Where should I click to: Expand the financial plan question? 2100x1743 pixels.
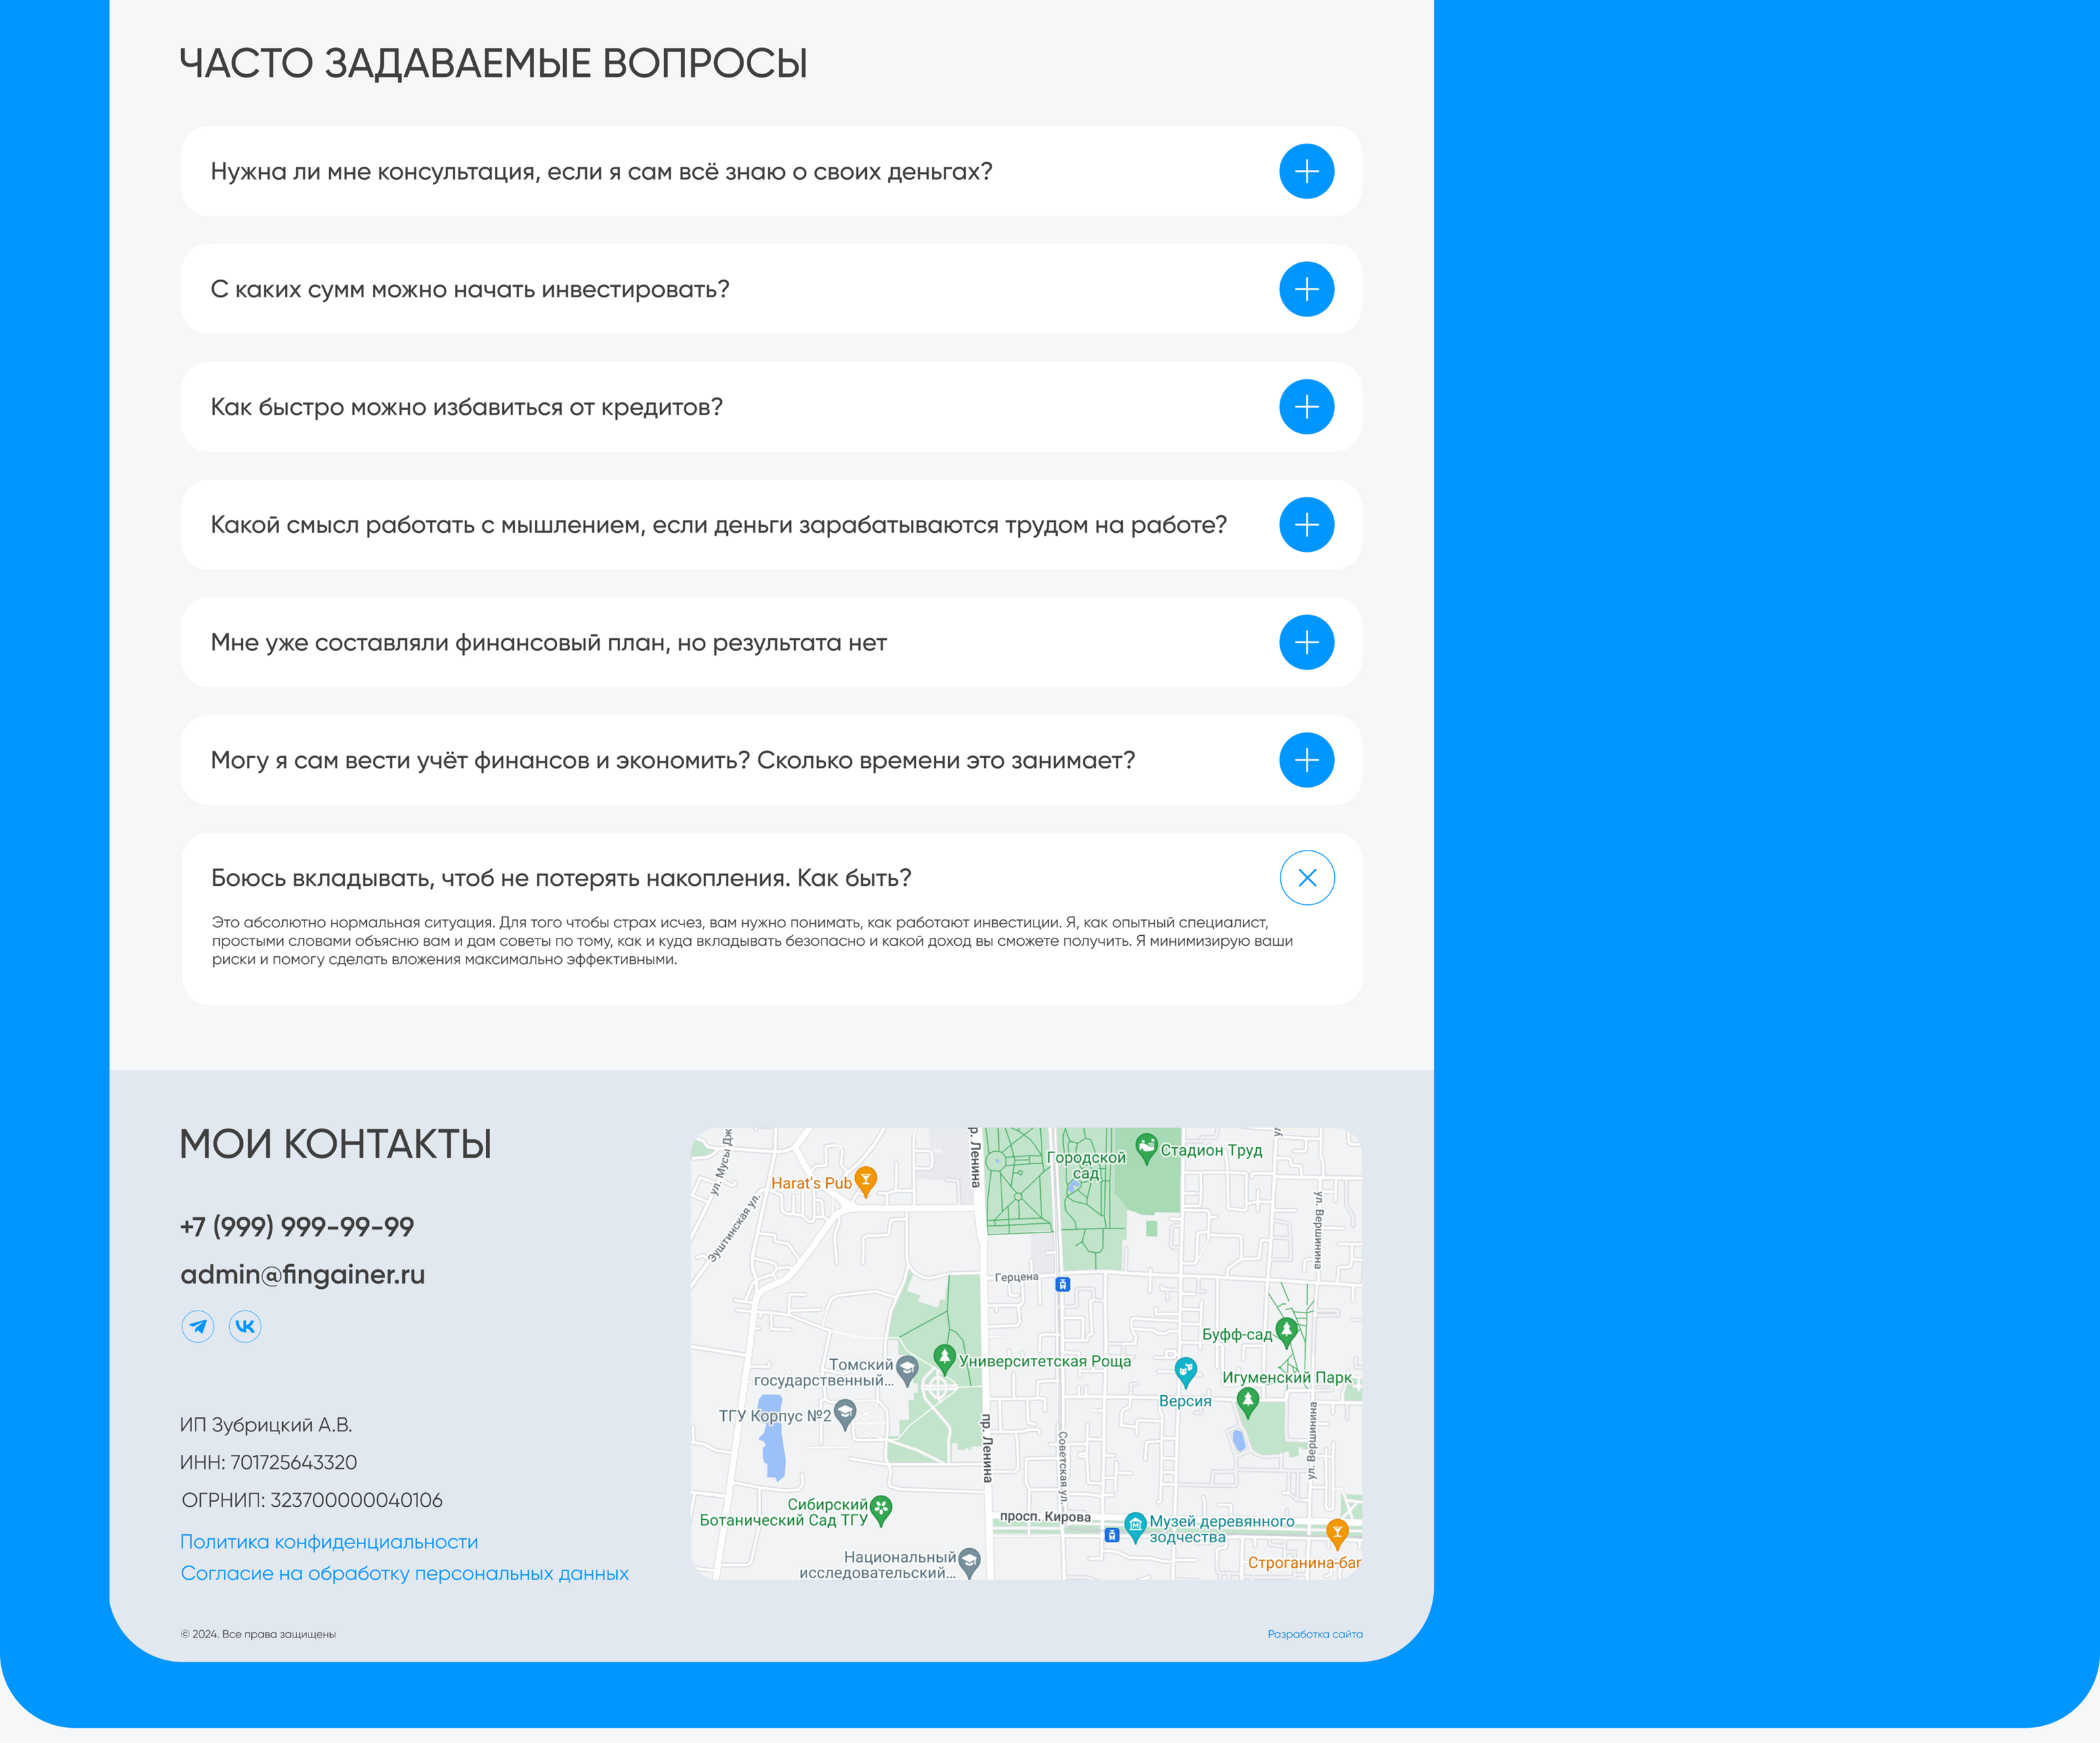point(1306,642)
